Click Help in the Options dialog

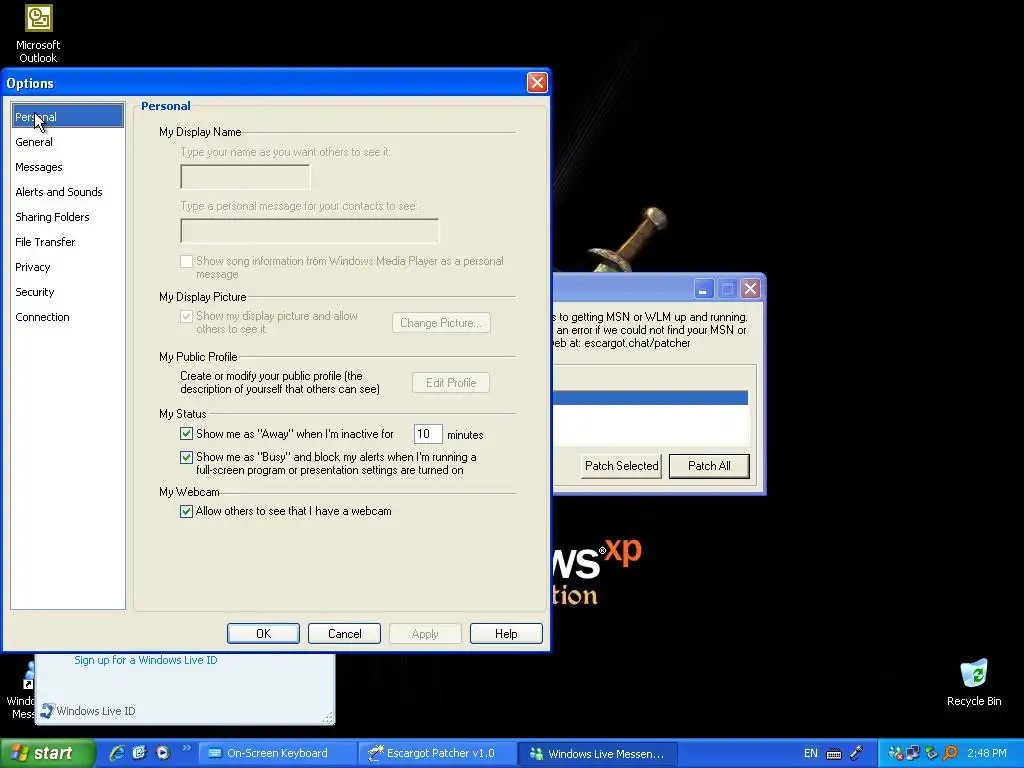[x=506, y=633]
